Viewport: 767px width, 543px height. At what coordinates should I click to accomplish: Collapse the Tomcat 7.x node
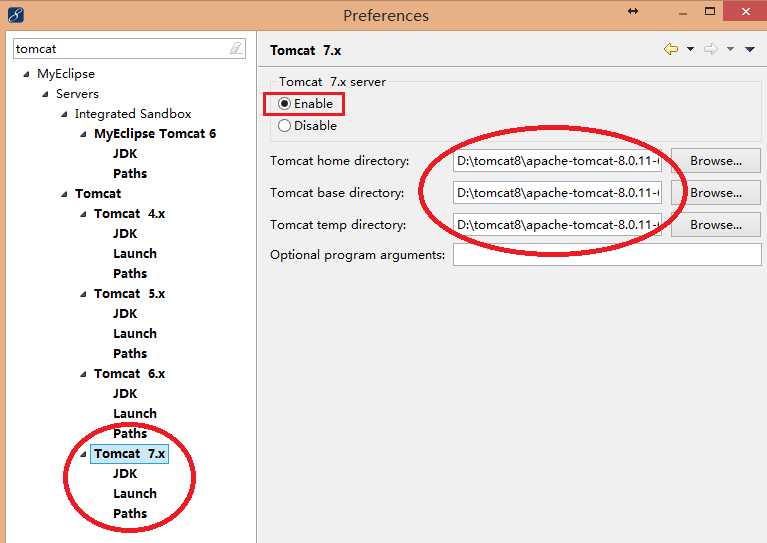(x=84, y=454)
